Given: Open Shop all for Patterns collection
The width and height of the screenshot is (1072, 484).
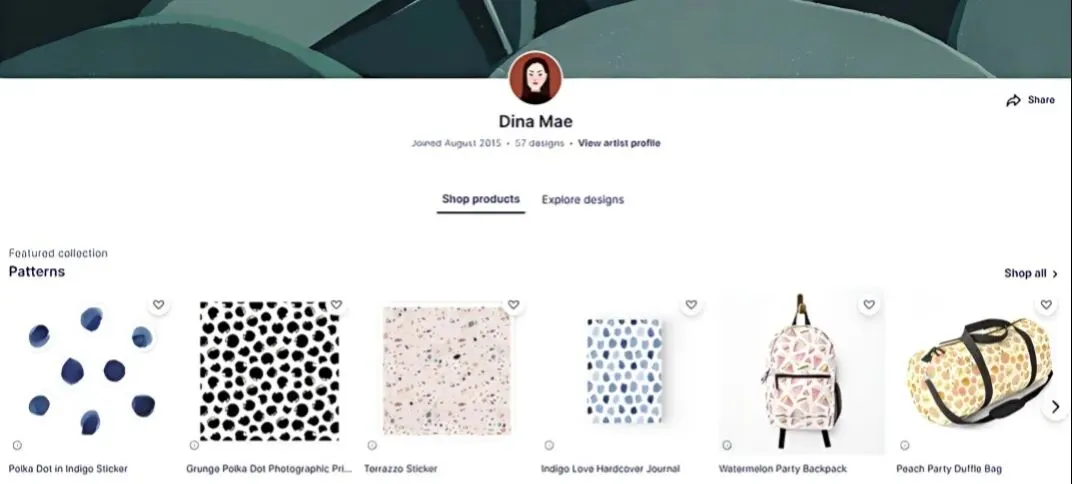Looking at the screenshot, I should [1031, 273].
